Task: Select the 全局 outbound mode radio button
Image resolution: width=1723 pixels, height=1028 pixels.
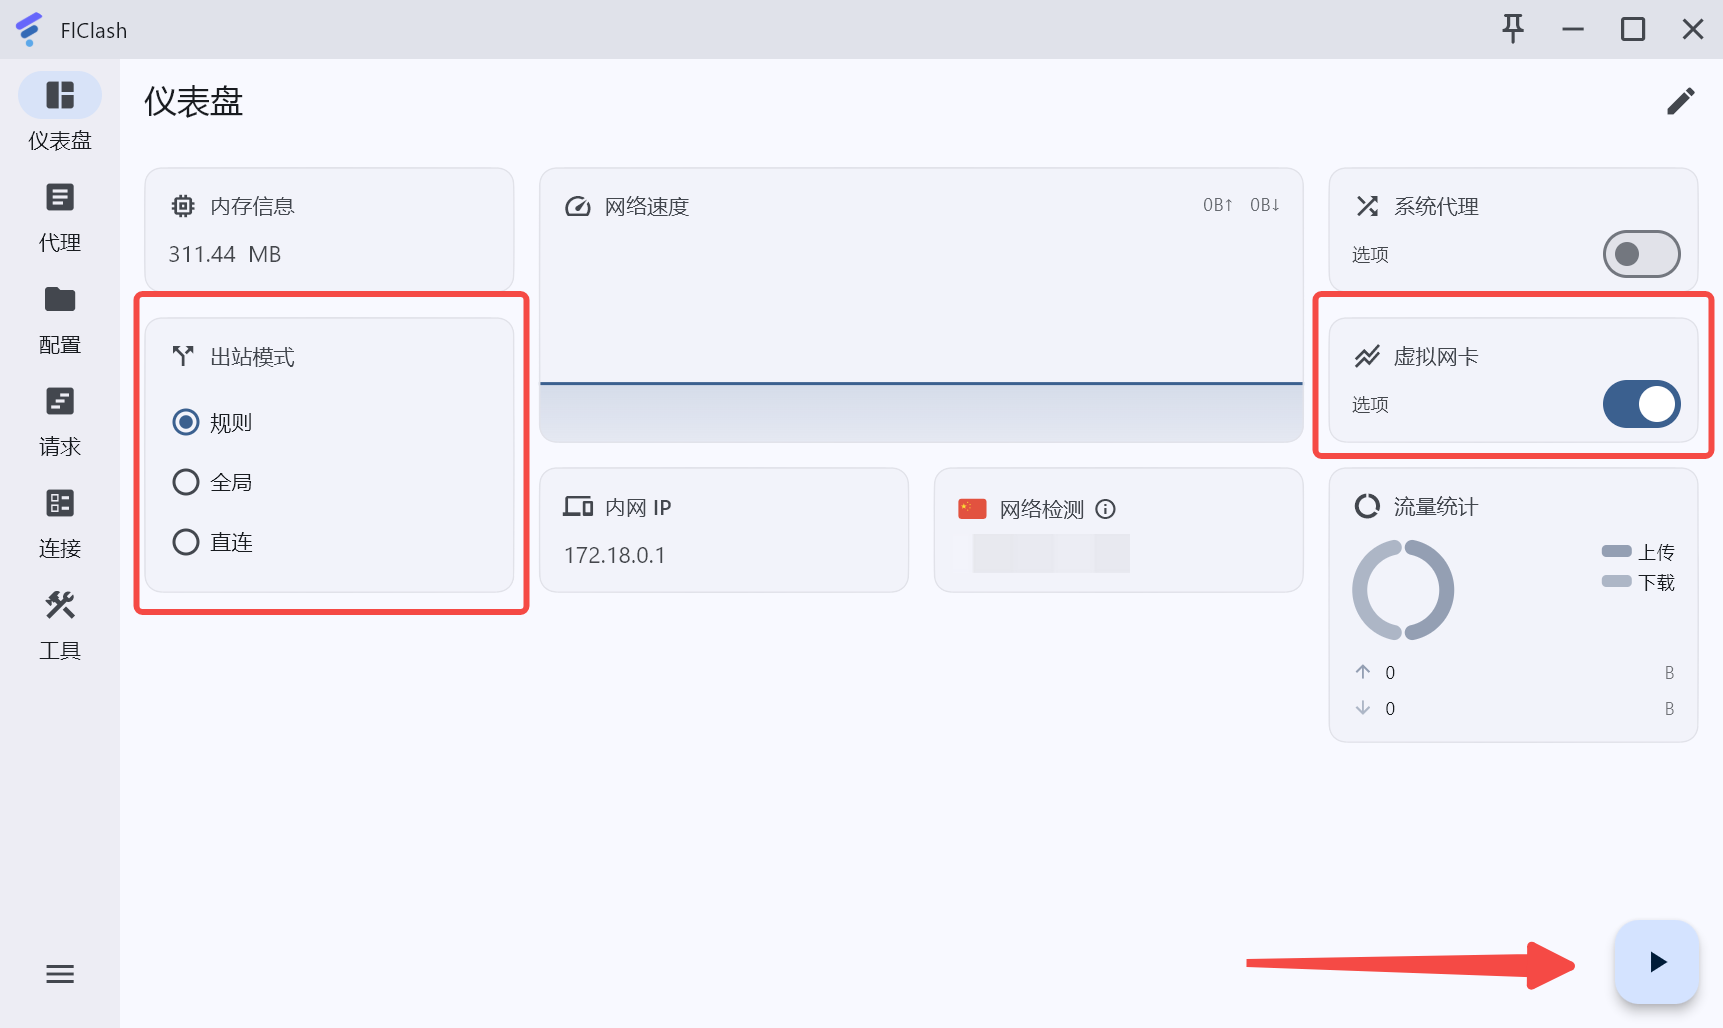Action: [186, 482]
